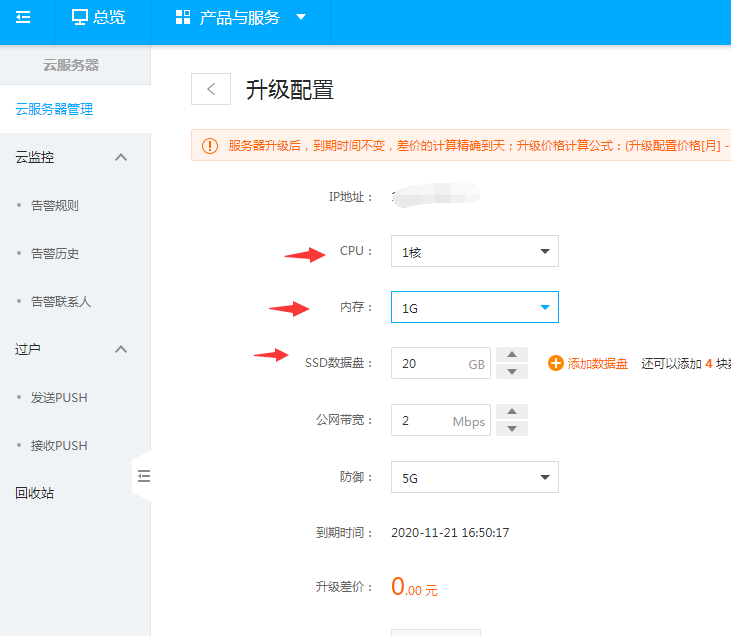Screen dimensions: 731x636
Task: Open 告警历史 in the sidebar
Action: (x=55, y=254)
